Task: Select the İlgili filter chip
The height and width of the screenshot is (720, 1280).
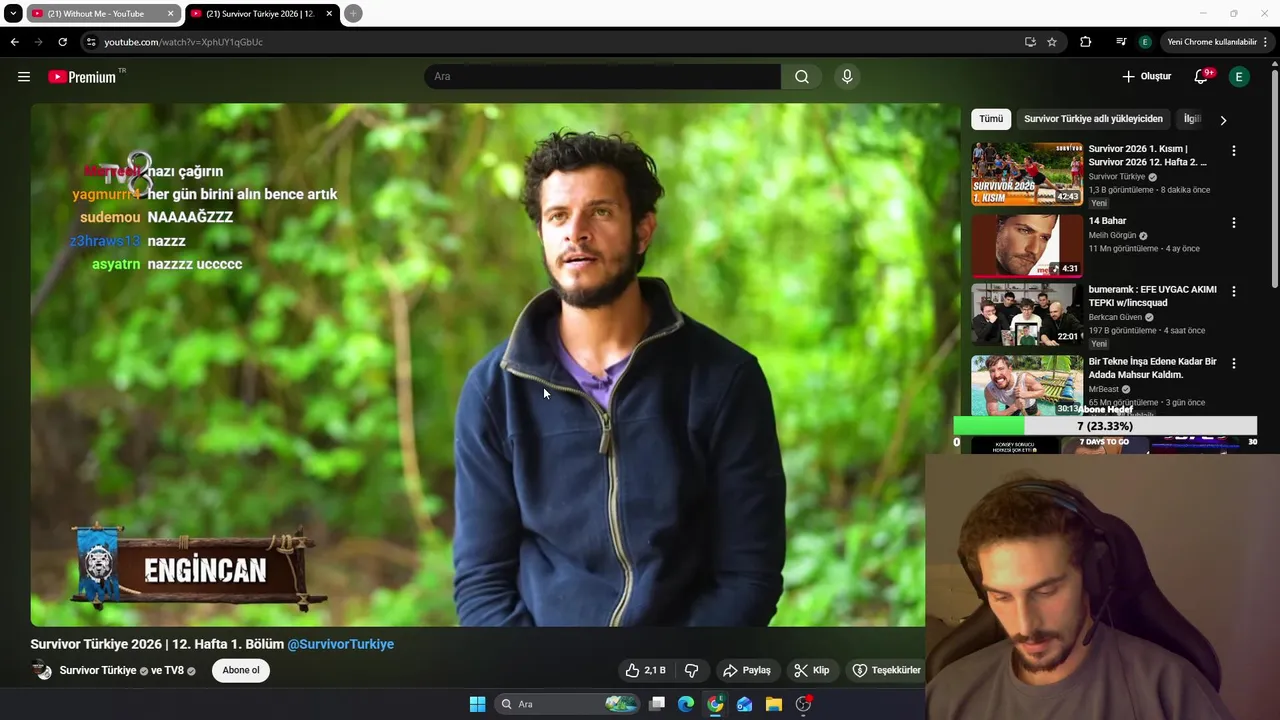Action: pos(1191,119)
